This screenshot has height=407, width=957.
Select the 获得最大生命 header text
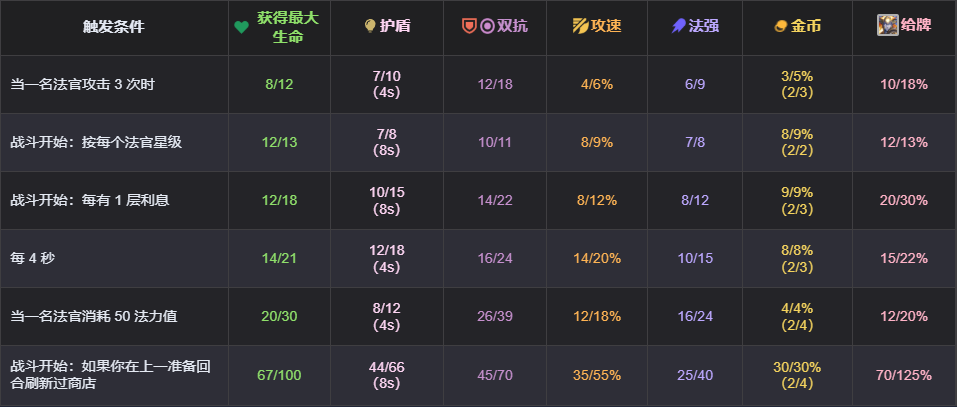tap(287, 27)
